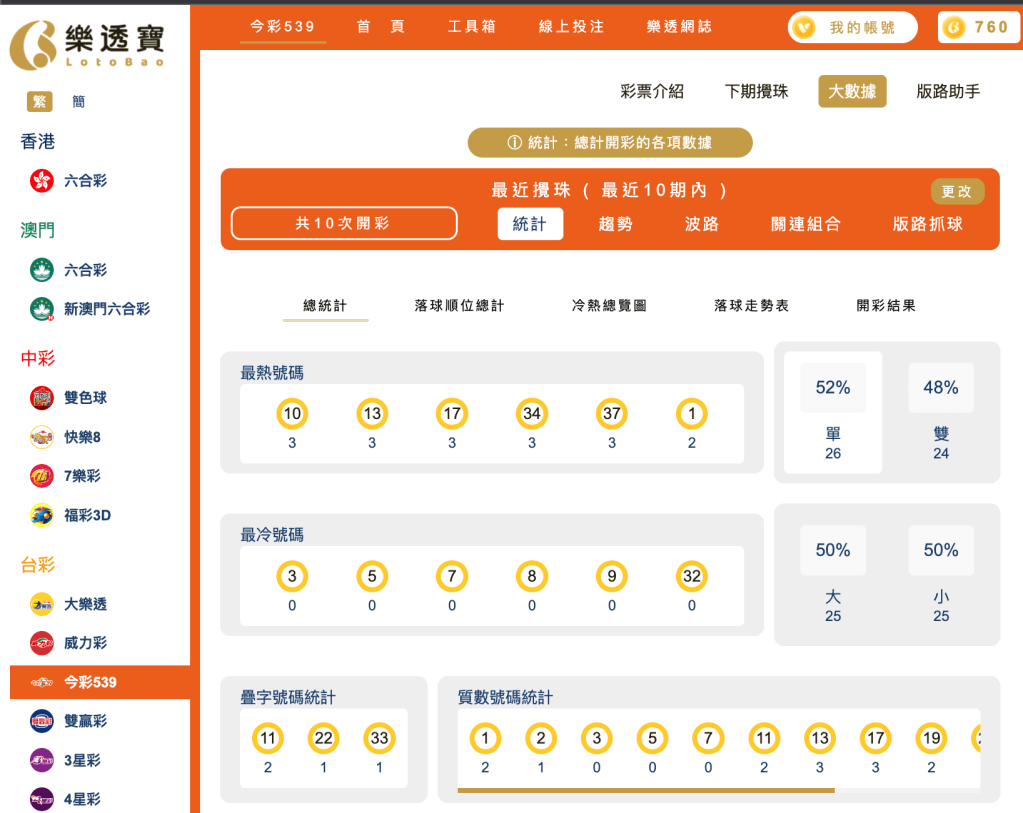Click the 共10次開彩 button
The width and height of the screenshot is (1023, 813).
click(343, 224)
